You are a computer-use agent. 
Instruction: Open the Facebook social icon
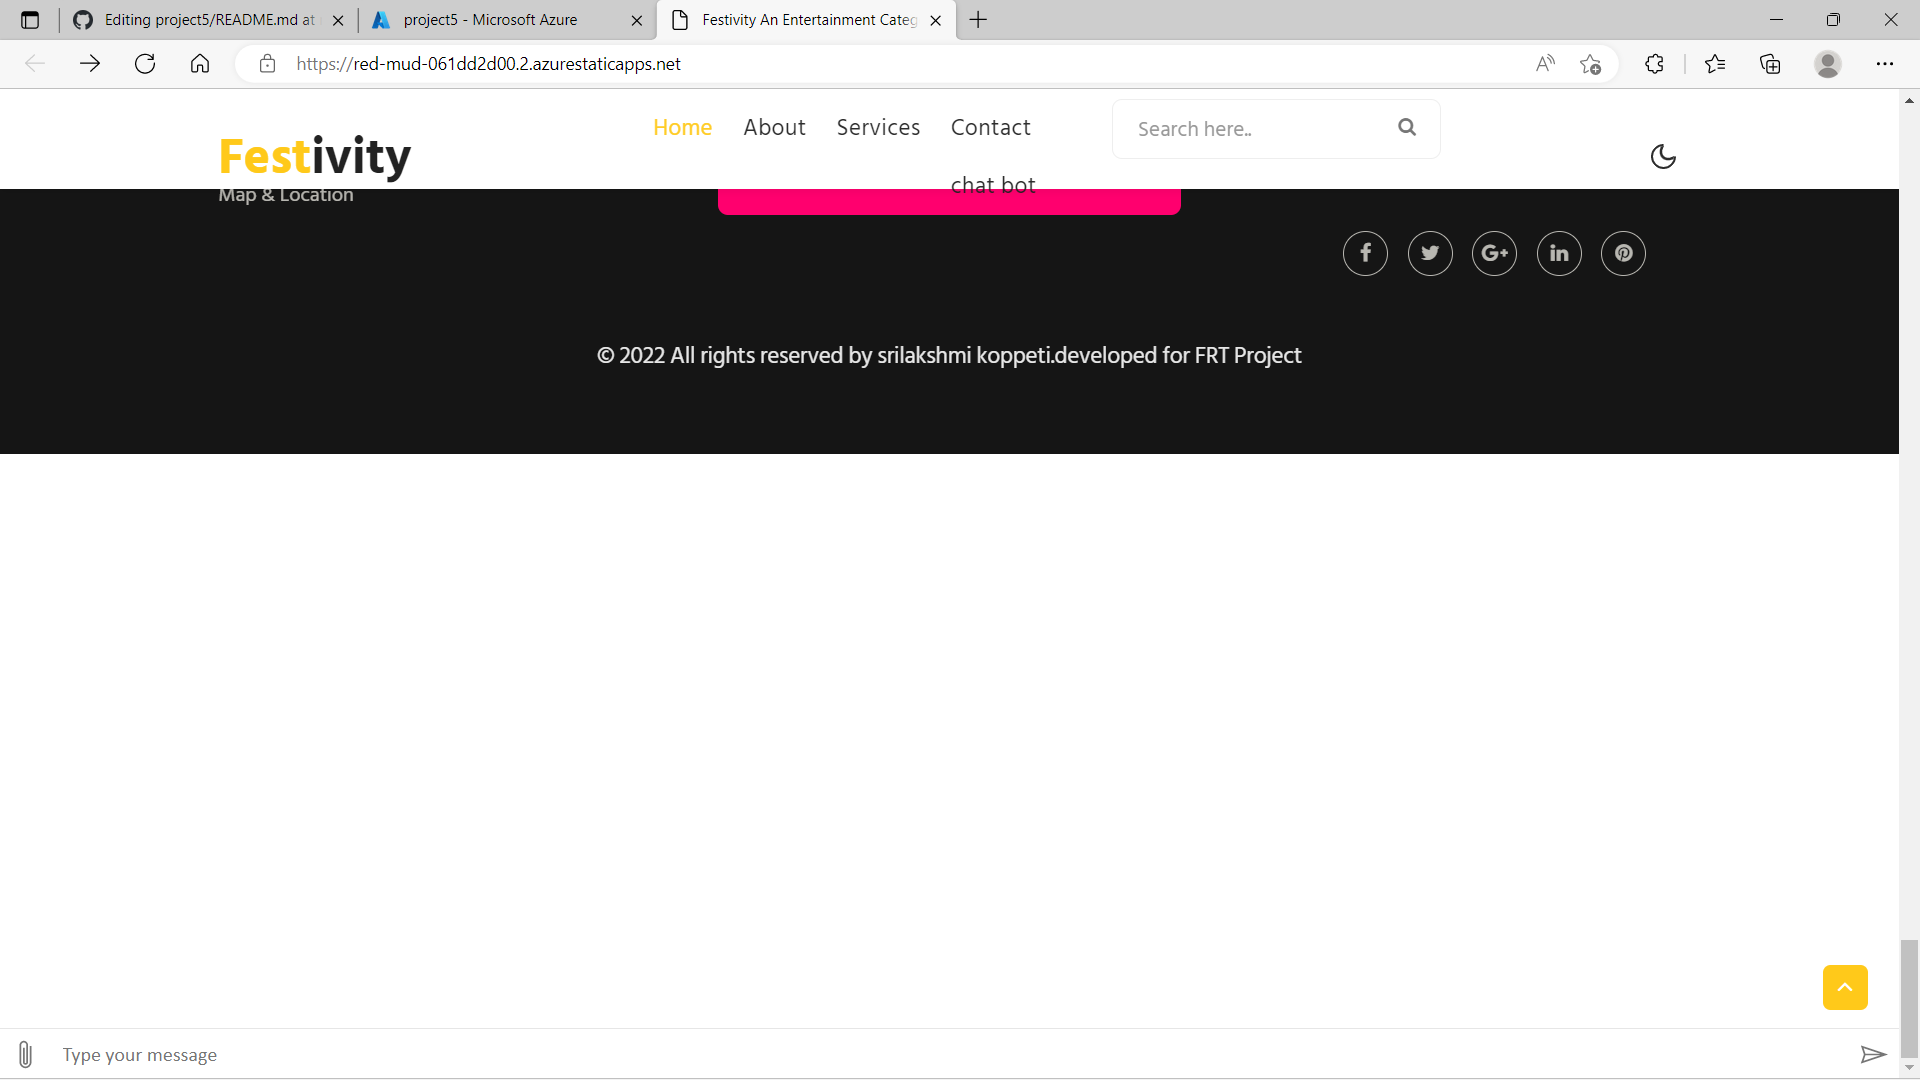click(1365, 253)
